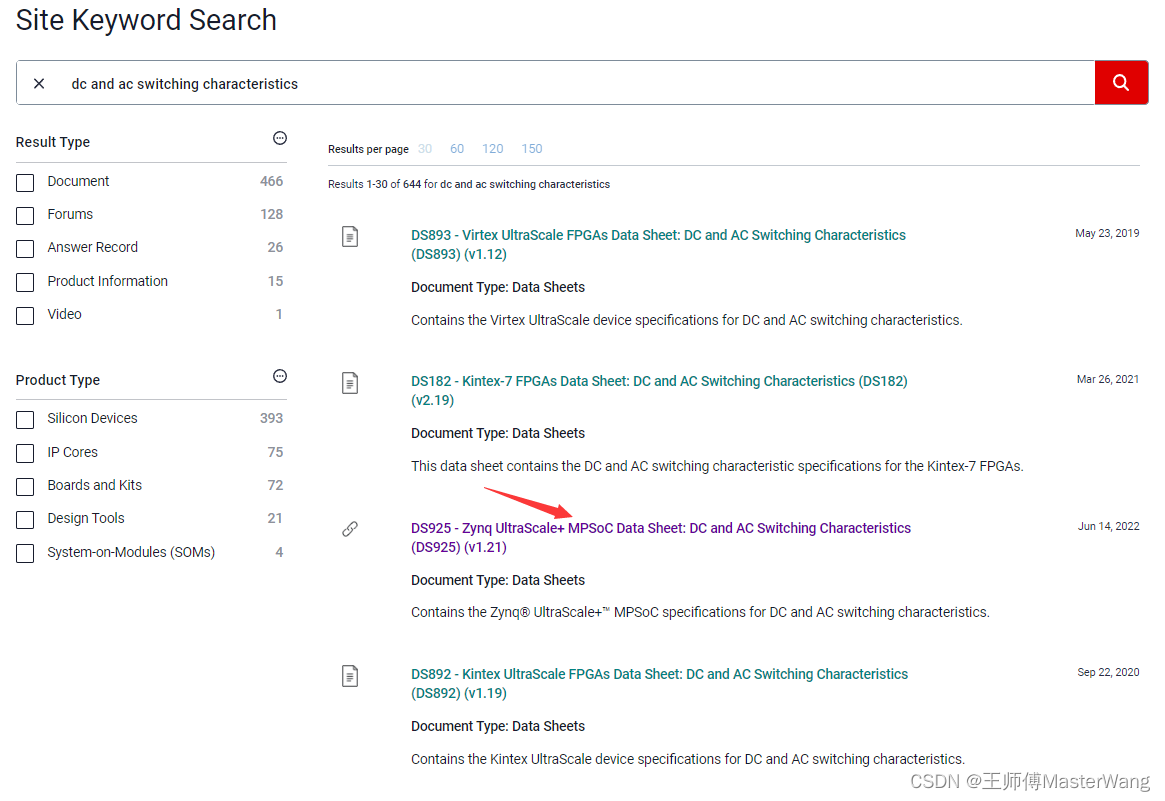Click the Product Type heading
Viewport: 1165px width, 801px height.
(x=58, y=380)
